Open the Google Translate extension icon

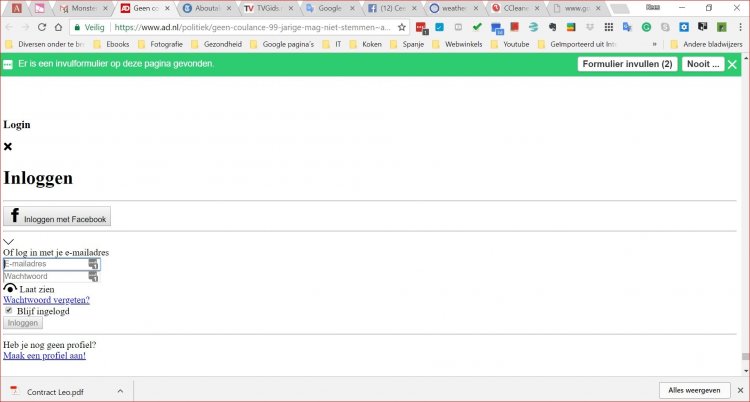pos(628,27)
